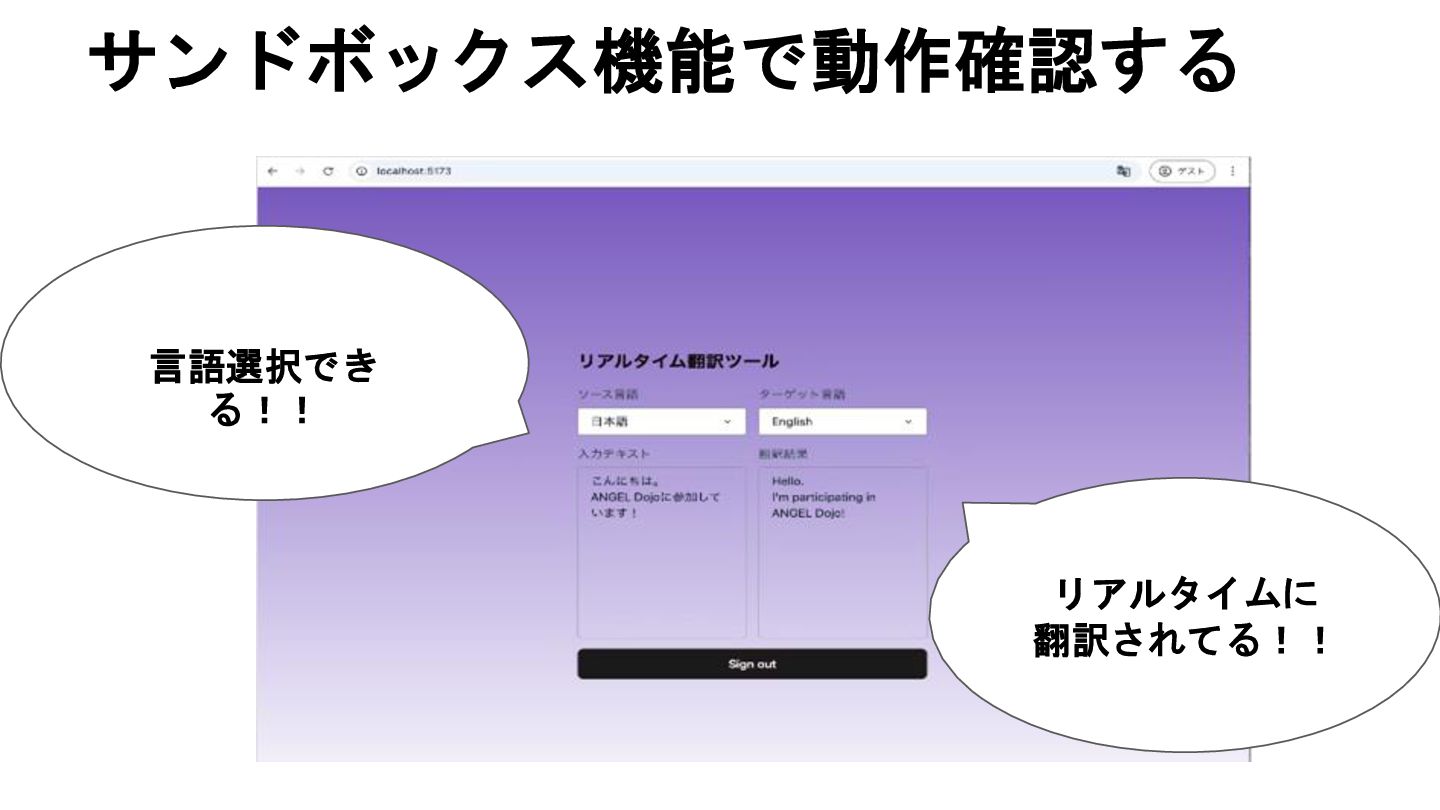The width and height of the screenshot is (1440, 810).
Task: Open the target language dropdown showing English
Action: pos(842,422)
